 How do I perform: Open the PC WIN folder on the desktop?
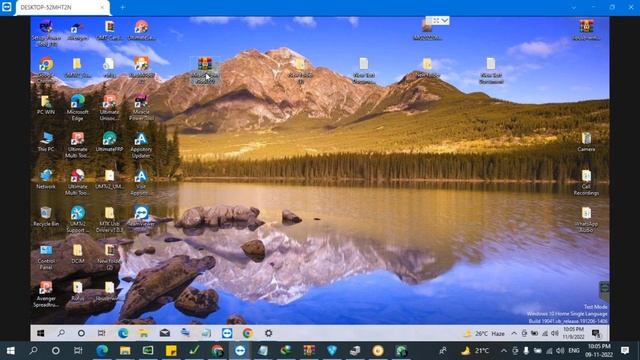point(46,104)
